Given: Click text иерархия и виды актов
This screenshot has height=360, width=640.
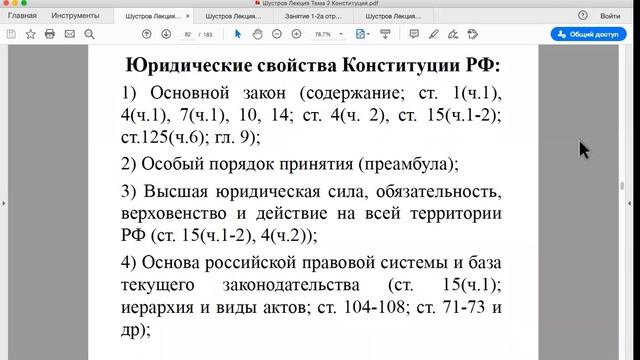Looking at the screenshot, I should click(213, 307).
